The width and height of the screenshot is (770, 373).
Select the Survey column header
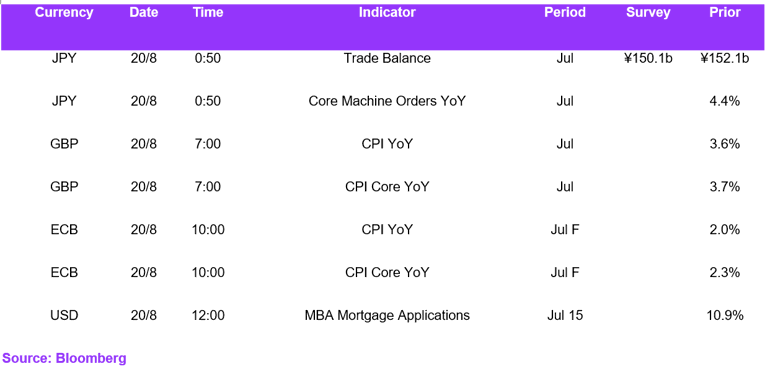pyautogui.click(x=648, y=12)
